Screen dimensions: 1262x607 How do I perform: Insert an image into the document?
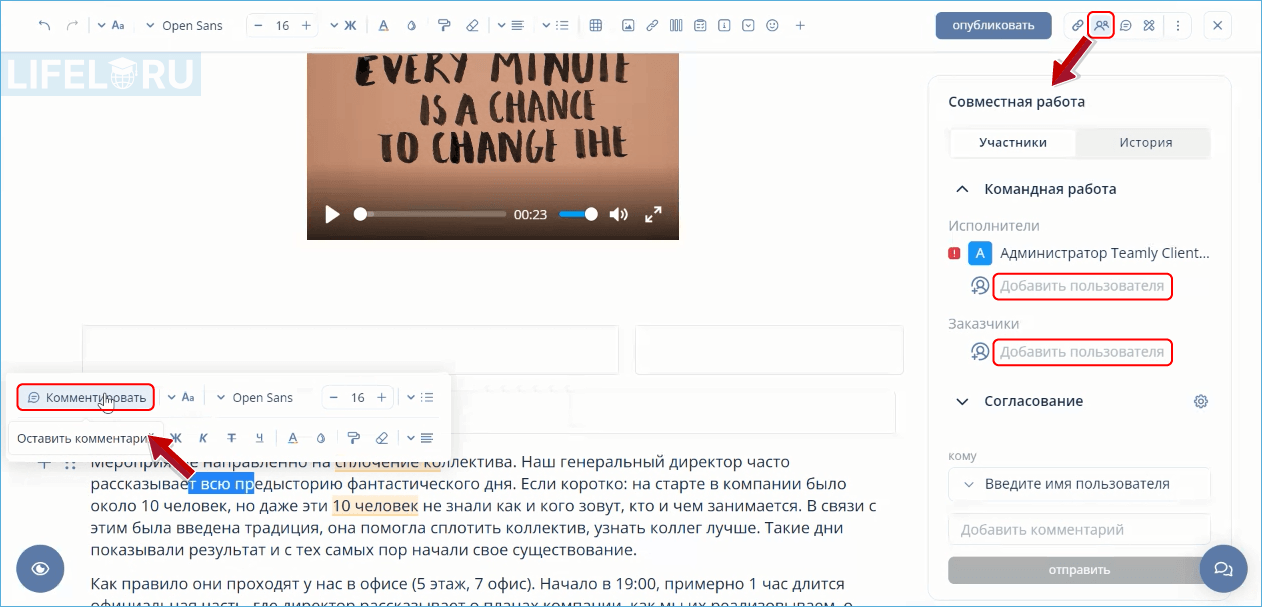[627, 25]
